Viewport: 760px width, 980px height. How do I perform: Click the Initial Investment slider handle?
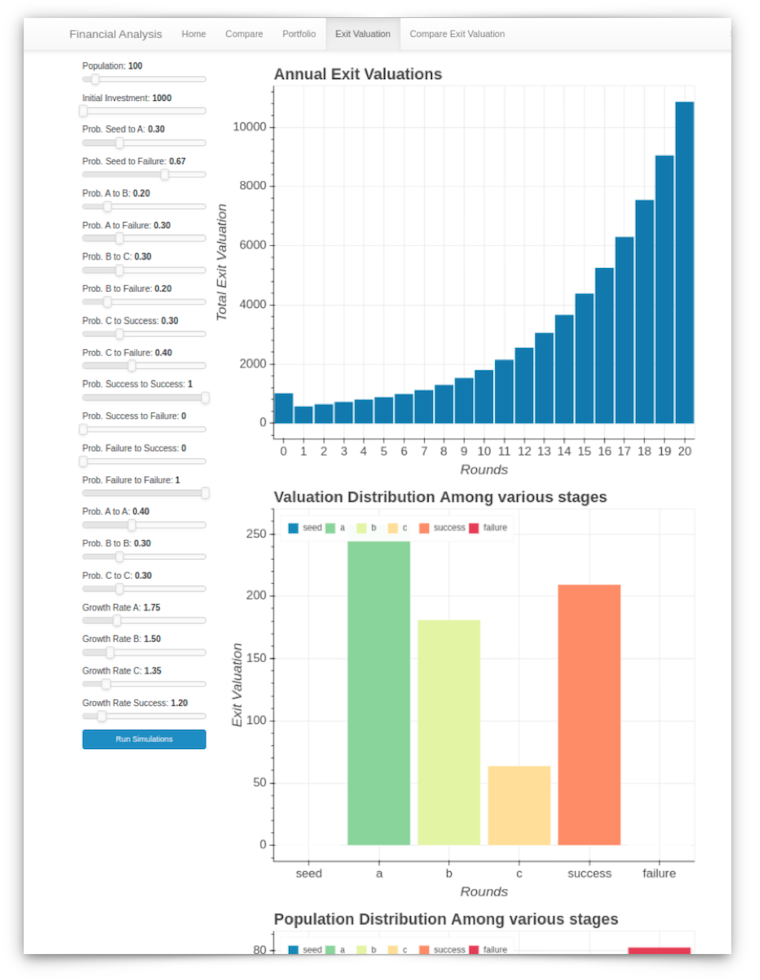[84, 111]
